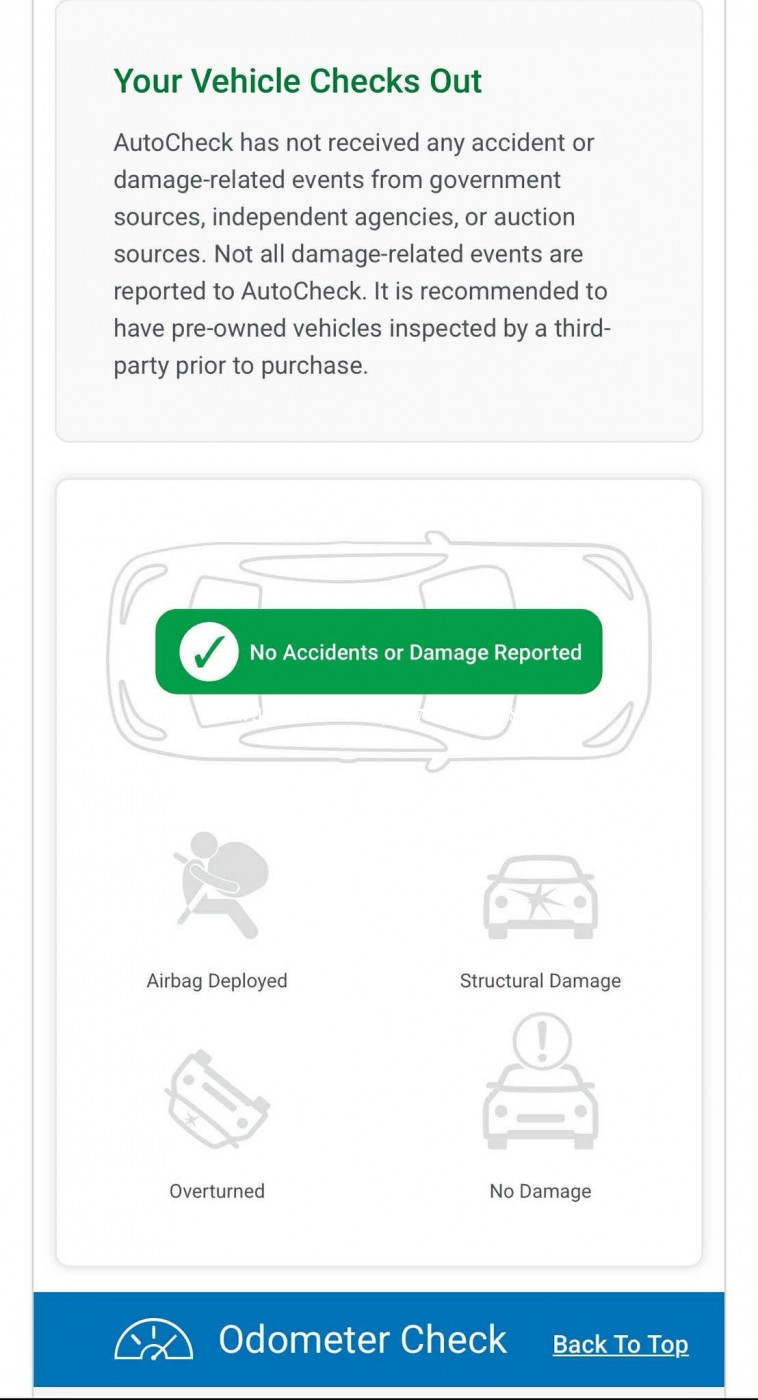Click the odometer gauge icon

pos(153,1340)
